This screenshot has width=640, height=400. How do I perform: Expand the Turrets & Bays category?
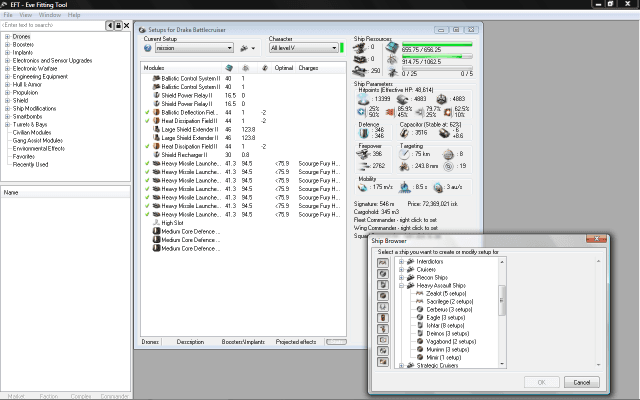point(7,124)
